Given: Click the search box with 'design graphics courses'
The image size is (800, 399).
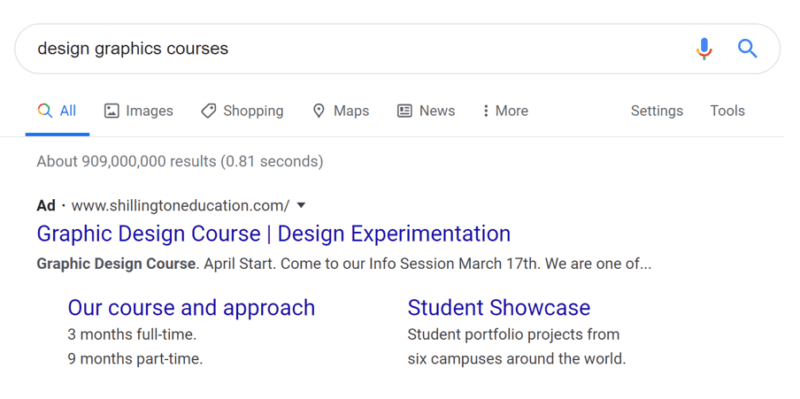Looking at the screenshot, I should (x=397, y=49).
